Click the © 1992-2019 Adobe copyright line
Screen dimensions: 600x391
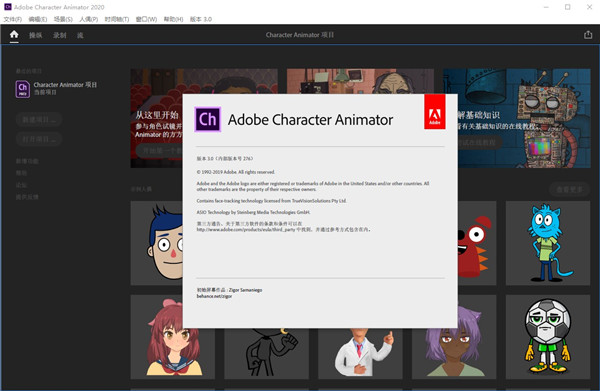[236, 172]
